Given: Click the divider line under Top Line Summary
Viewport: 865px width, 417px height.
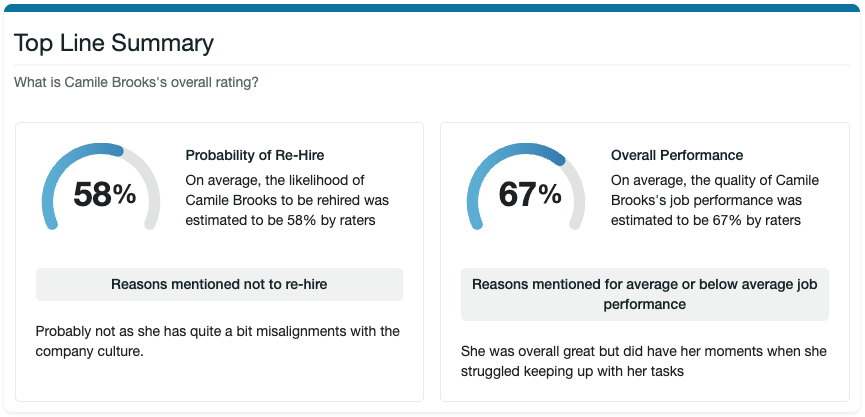Looking at the screenshot, I should point(432,65).
